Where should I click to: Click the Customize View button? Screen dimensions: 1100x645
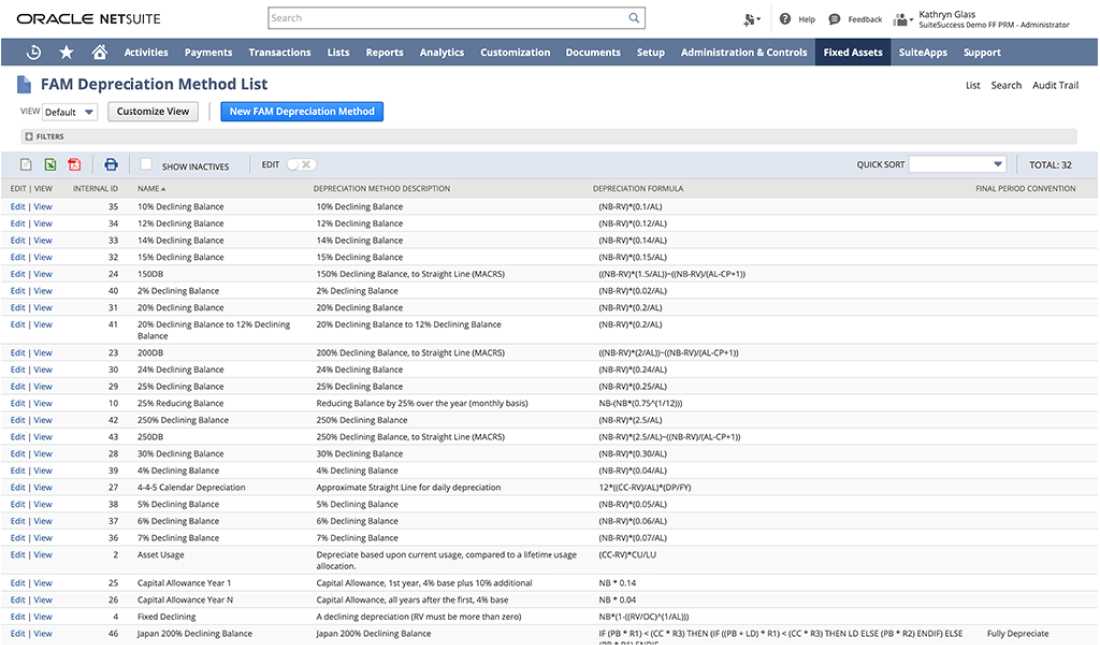153,112
